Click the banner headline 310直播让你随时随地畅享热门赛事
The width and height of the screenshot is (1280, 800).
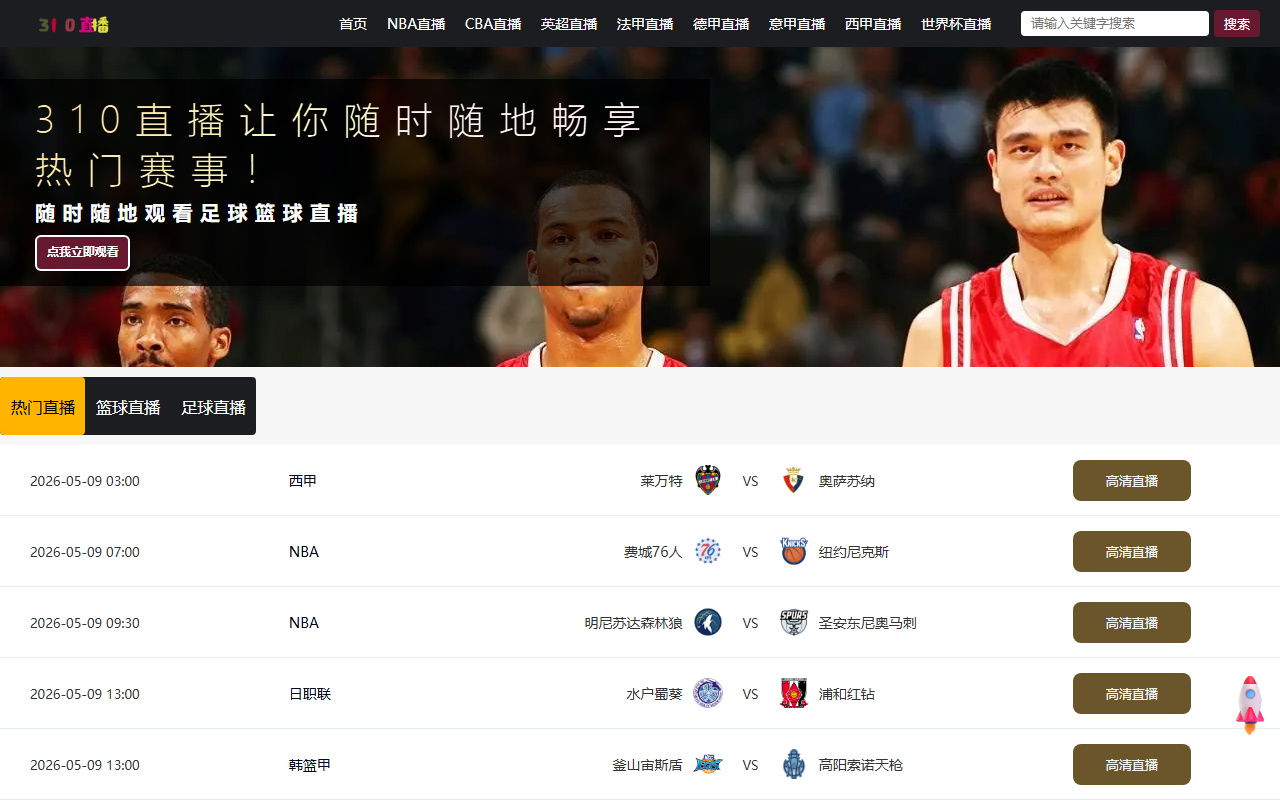[x=338, y=145]
